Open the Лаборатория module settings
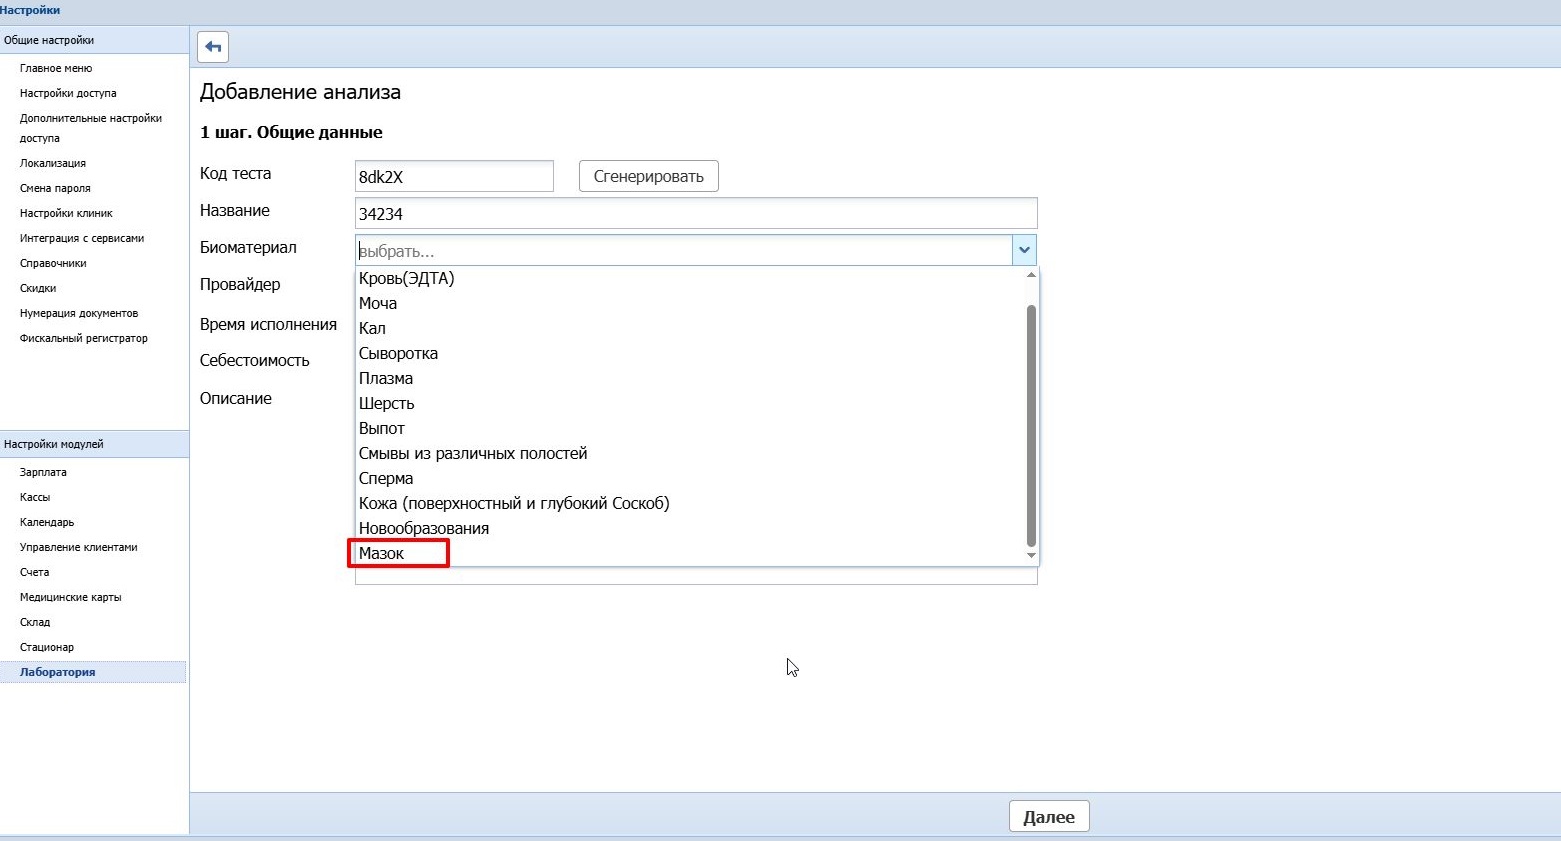 [58, 672]
